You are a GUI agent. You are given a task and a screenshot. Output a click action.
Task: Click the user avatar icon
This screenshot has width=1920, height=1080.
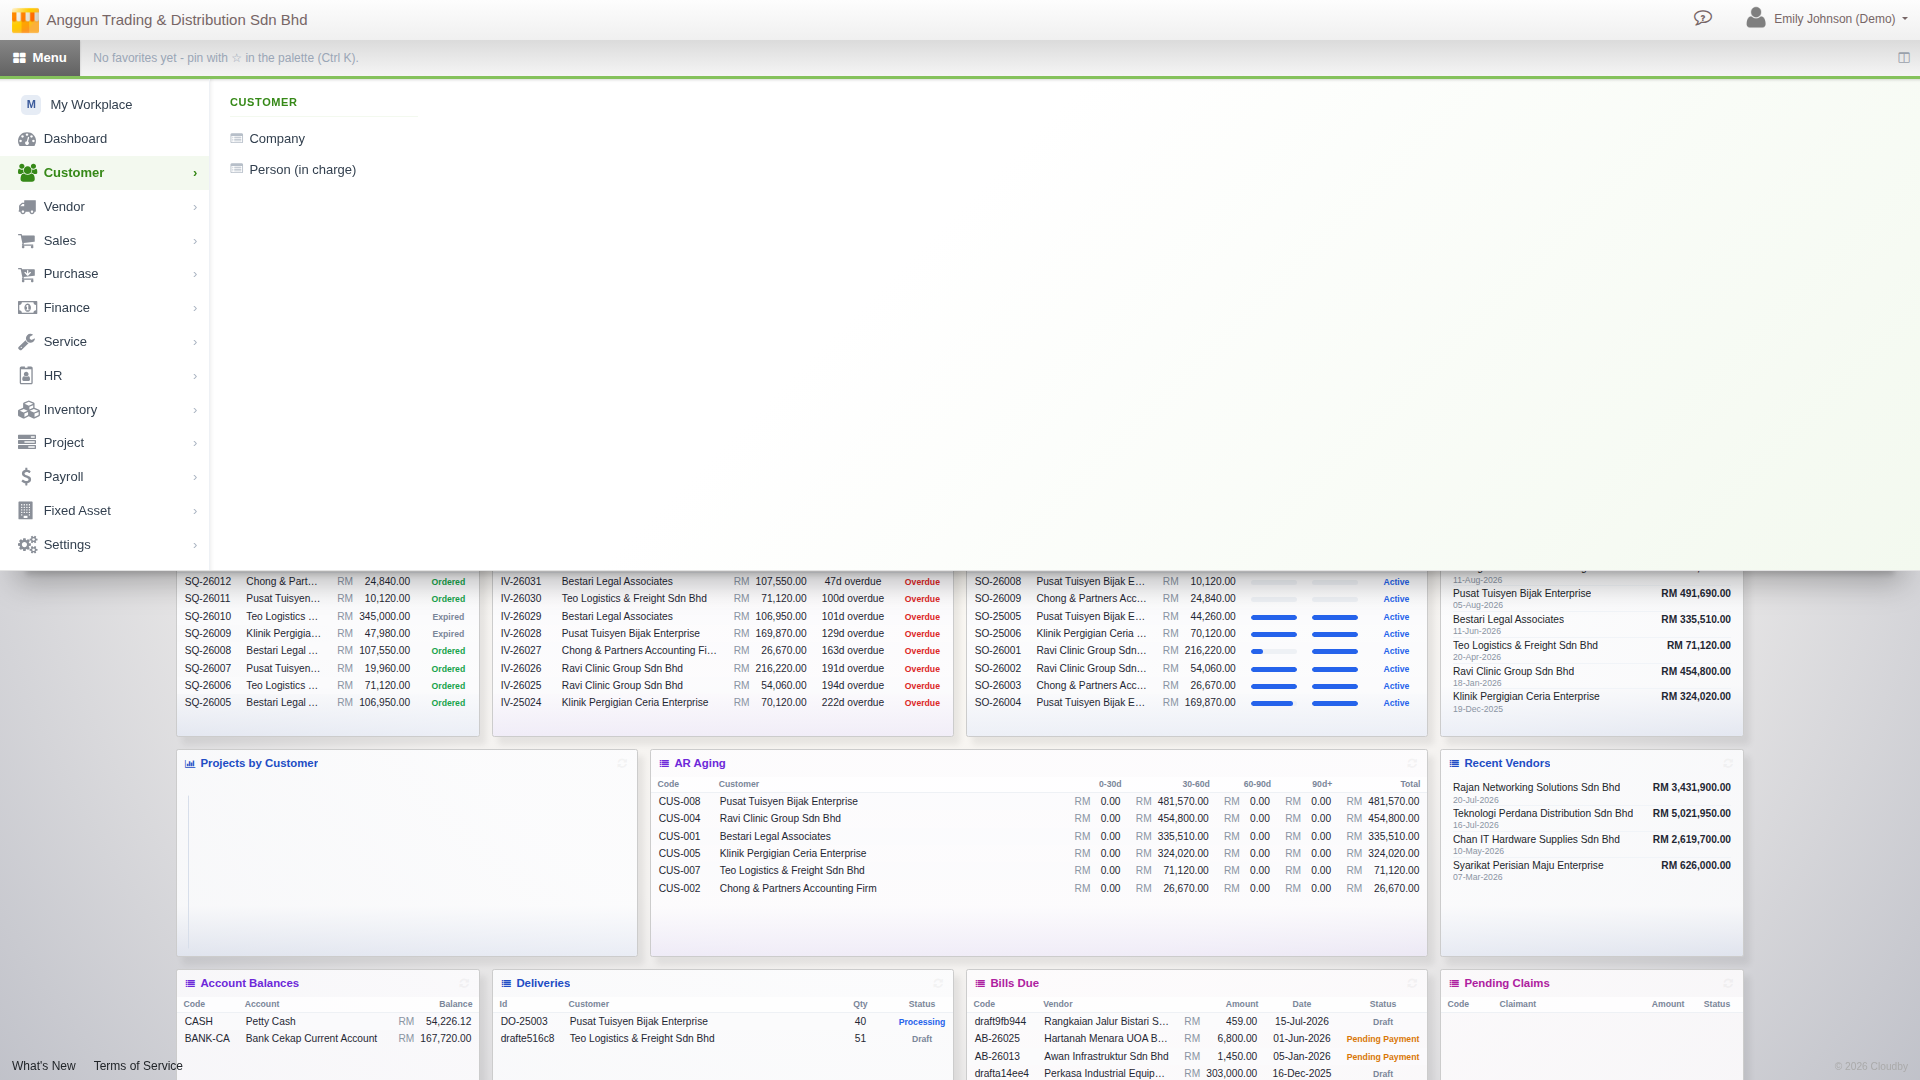point(1755,18)
